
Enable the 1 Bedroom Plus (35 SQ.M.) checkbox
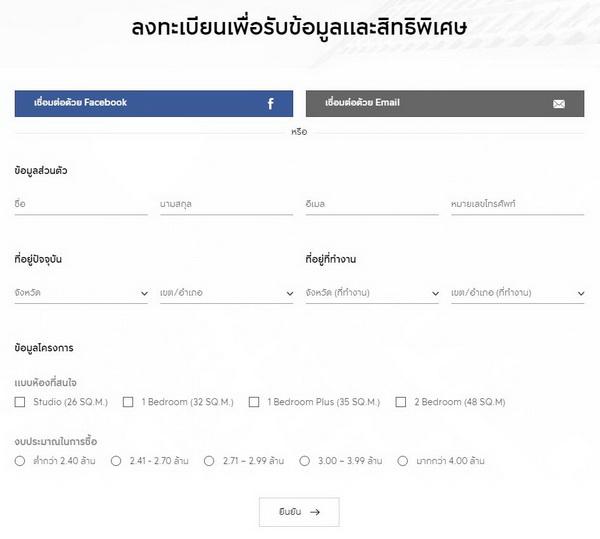coord(254,402)
